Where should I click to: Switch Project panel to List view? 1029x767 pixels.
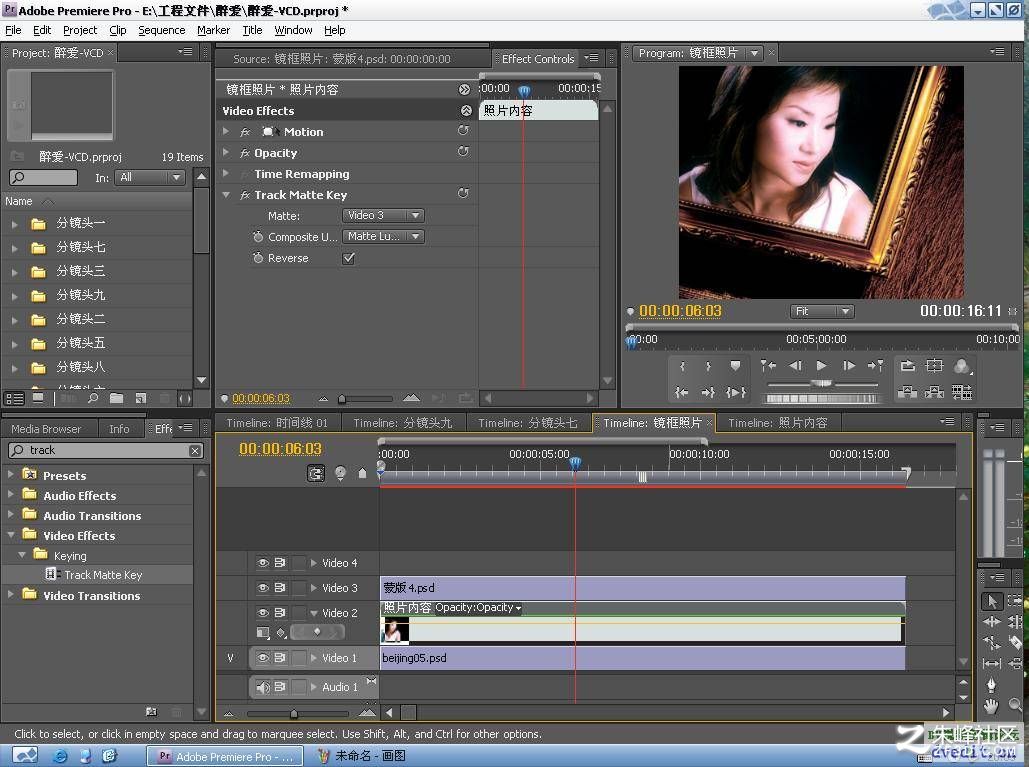click(14, 398)
